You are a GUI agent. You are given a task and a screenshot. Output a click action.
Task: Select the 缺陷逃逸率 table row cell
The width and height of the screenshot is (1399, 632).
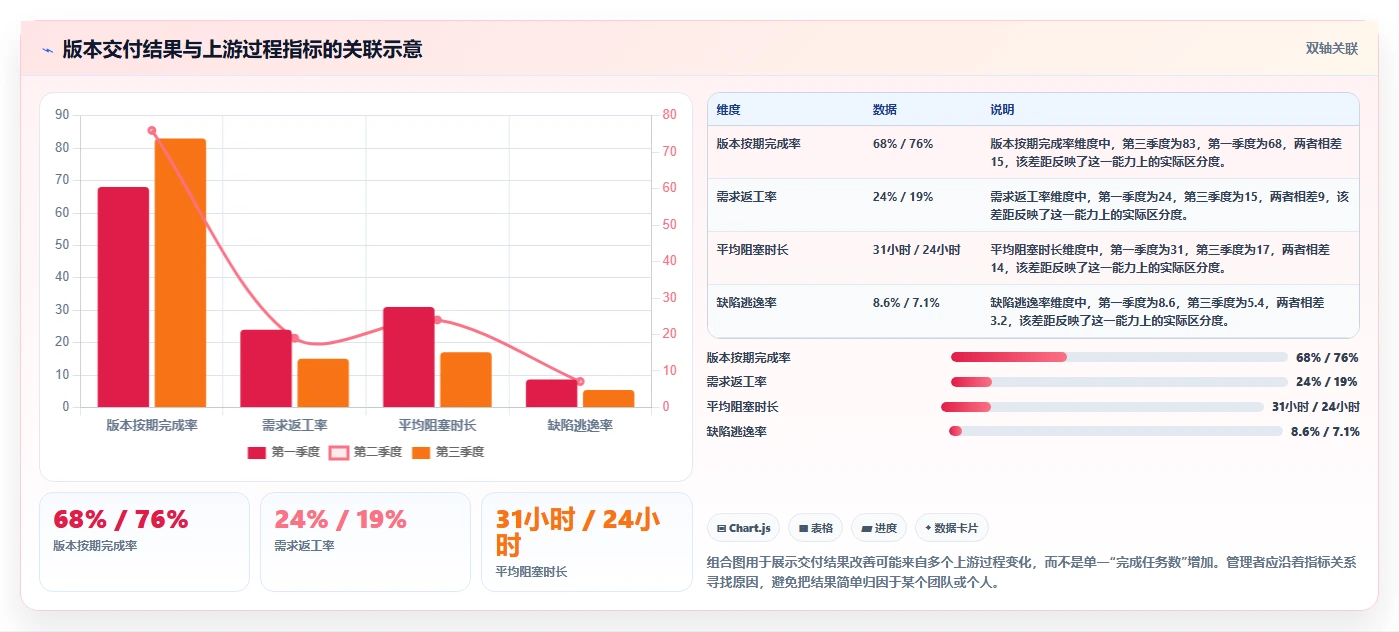pyautogui.click(x=786, y=311)
